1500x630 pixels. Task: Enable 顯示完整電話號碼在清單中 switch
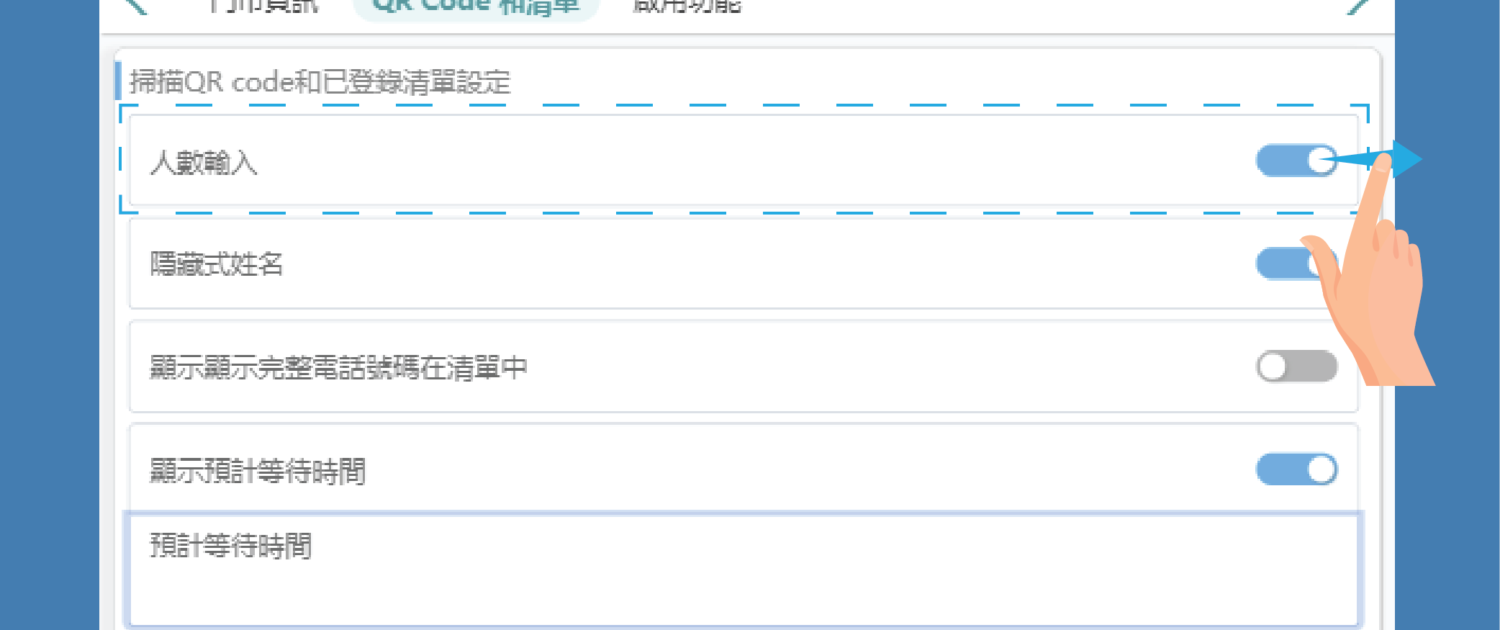point(1296,367)
